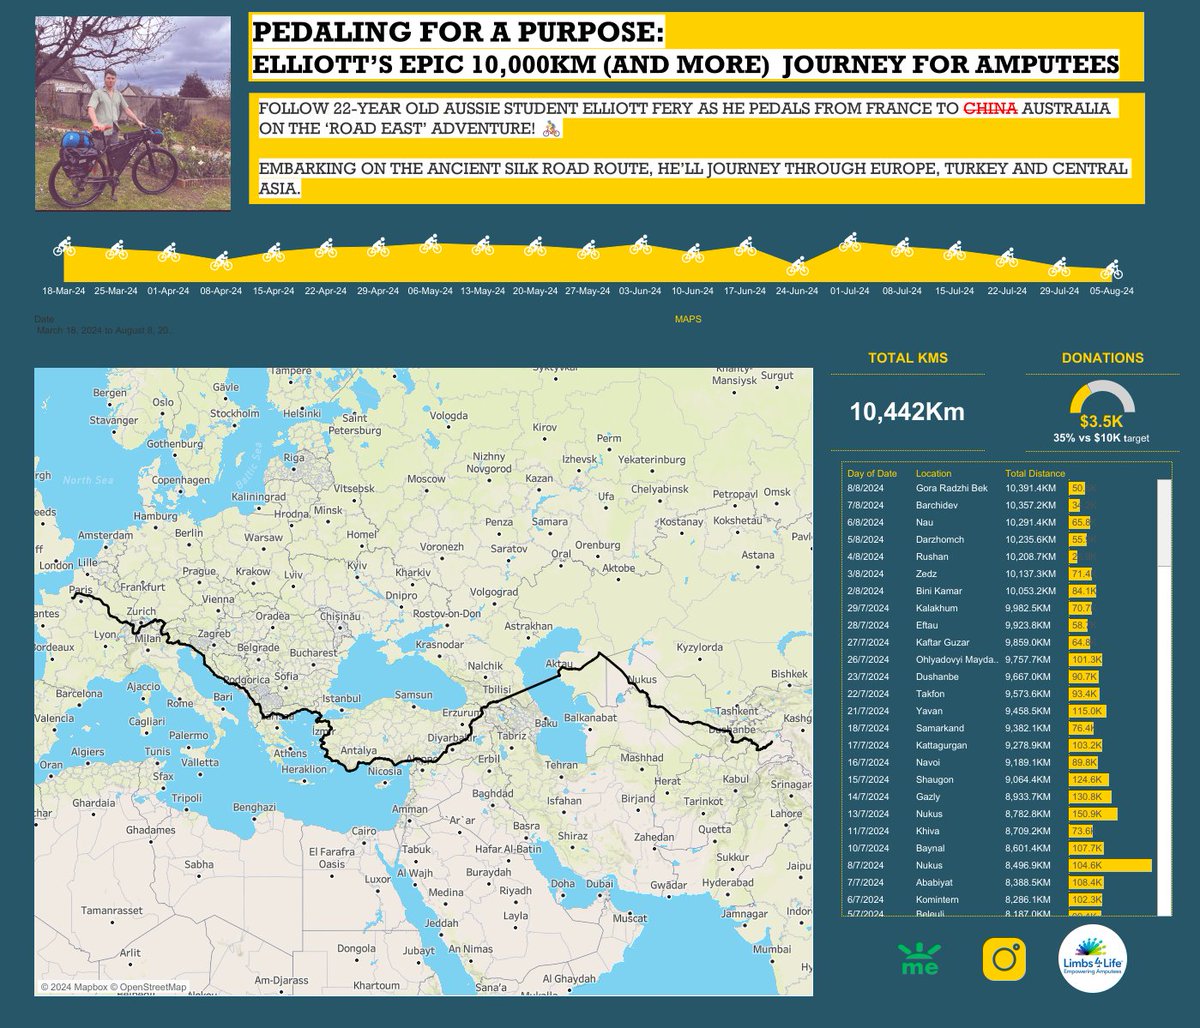
Task: Select the cyclist icon at 24-Jun-24 dip
Action: pyautogui.click(x=797, y=265)
